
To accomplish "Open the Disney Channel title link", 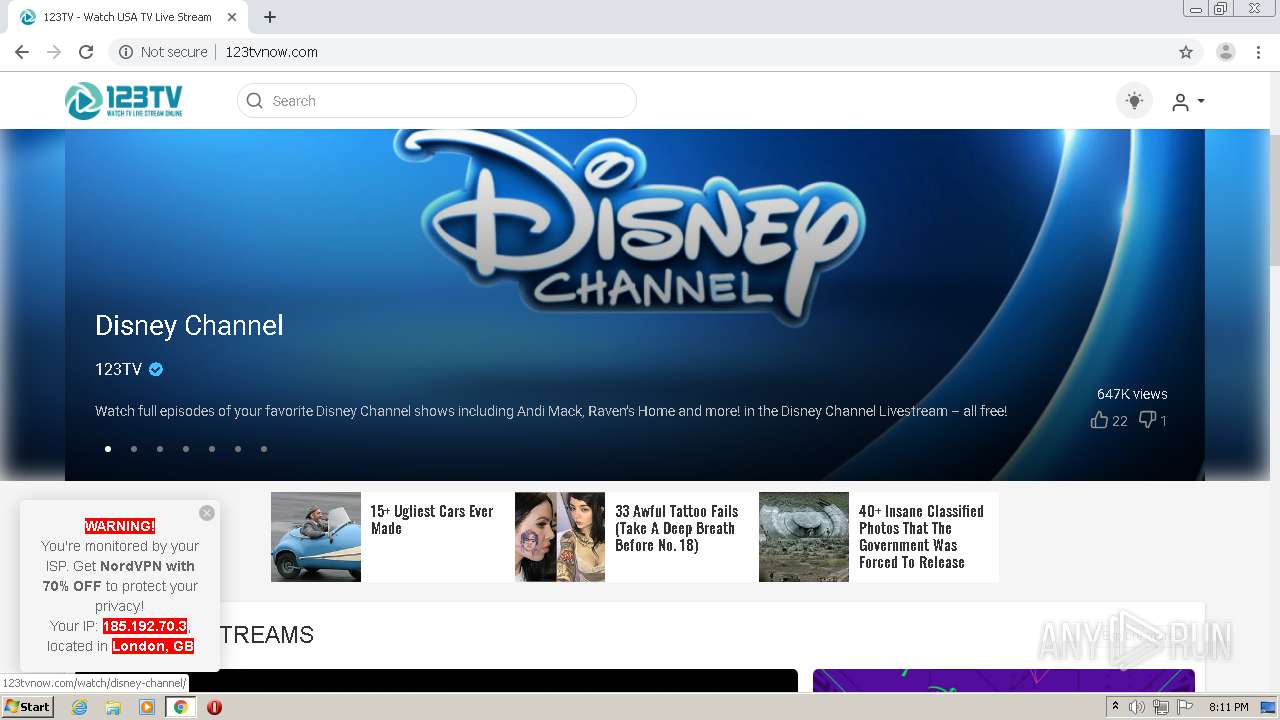I will (189, 325).
